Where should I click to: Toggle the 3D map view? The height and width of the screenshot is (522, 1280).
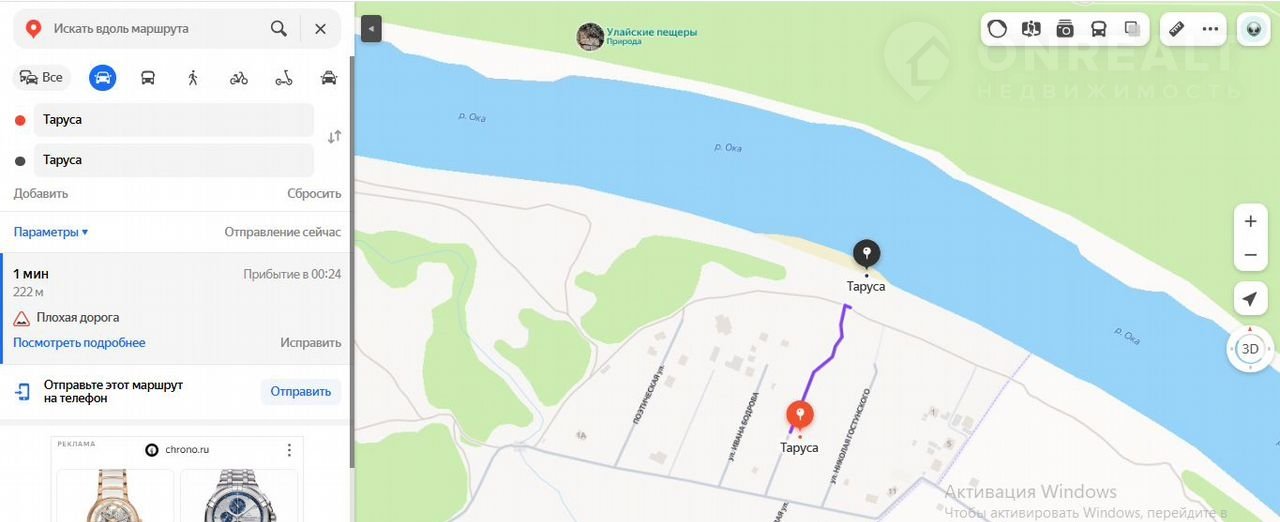click(1250, 349)
